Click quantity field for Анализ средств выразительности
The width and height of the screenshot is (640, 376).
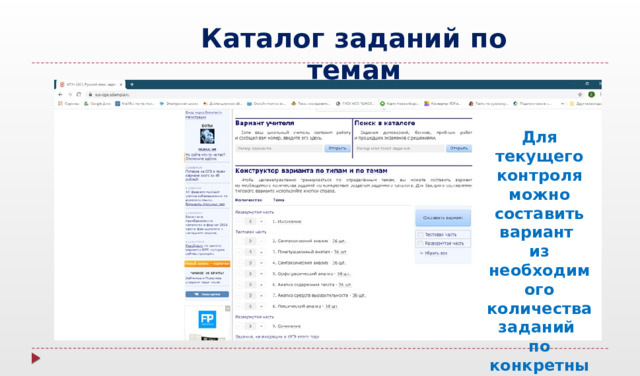(250, 295)
